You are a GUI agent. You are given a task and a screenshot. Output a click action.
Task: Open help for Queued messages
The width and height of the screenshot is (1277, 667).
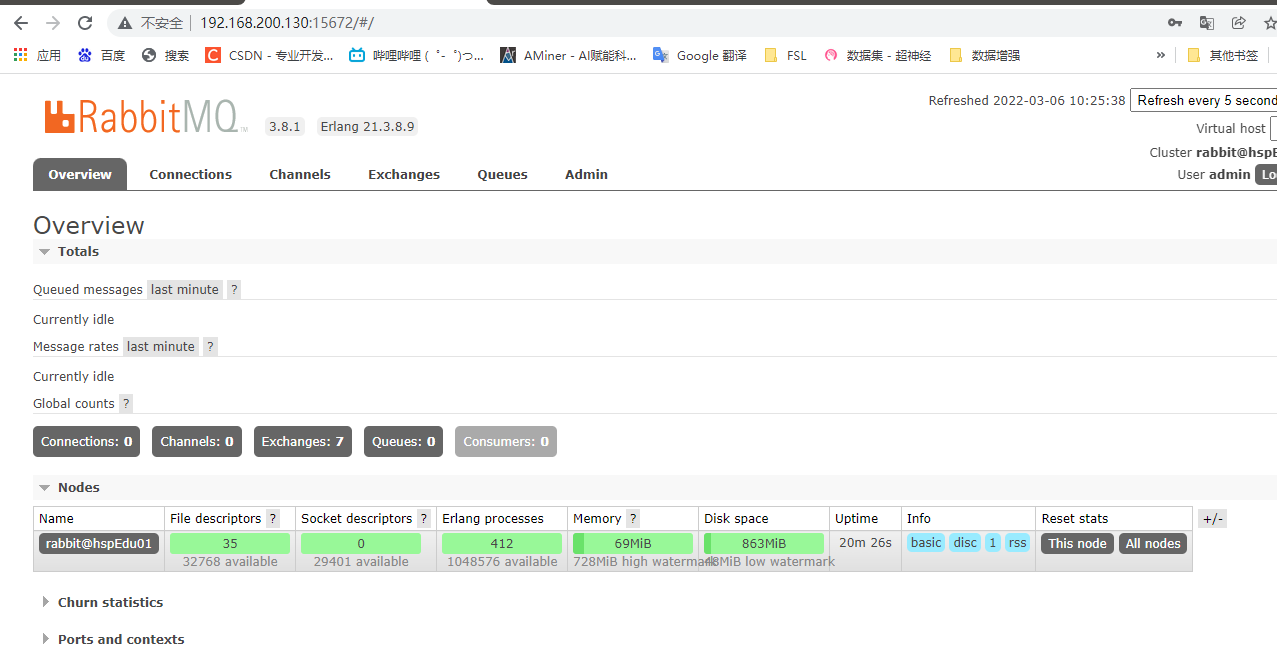(234, 289)
